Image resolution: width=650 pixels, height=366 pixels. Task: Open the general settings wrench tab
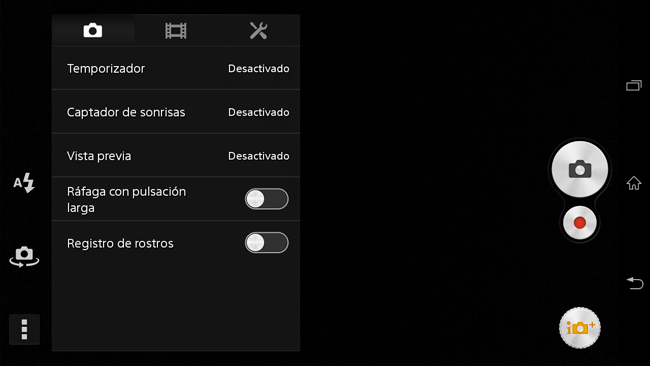(258, 30)
